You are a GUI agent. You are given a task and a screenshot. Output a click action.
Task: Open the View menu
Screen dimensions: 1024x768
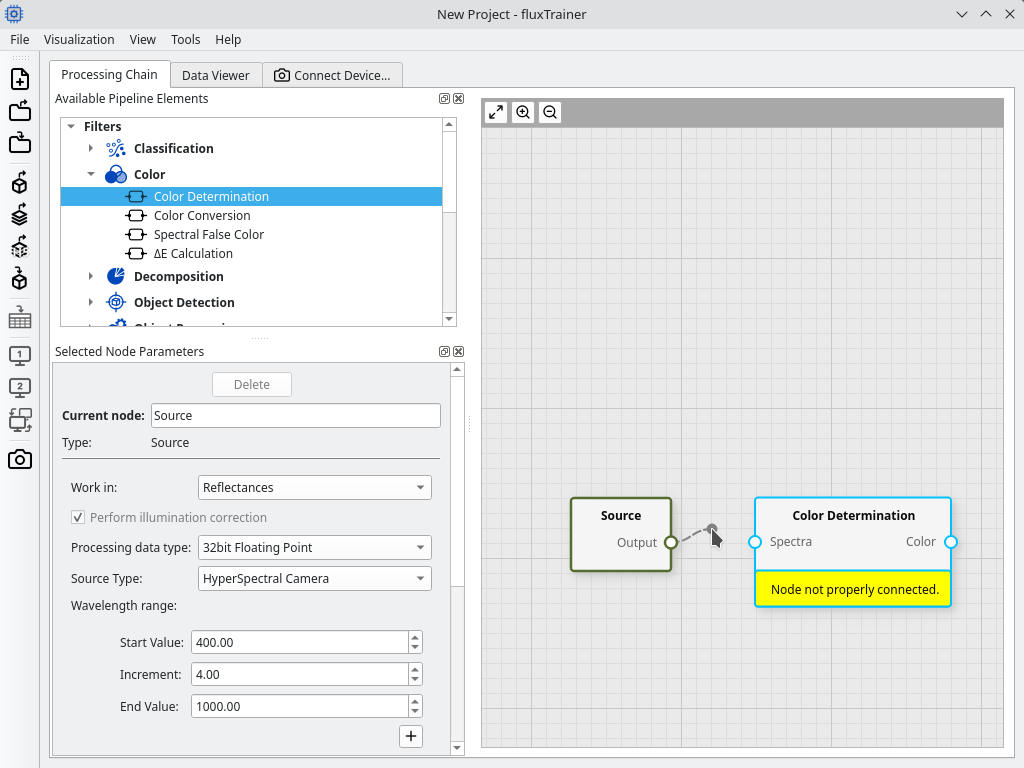pyautogui.click(x=142, y=39)
